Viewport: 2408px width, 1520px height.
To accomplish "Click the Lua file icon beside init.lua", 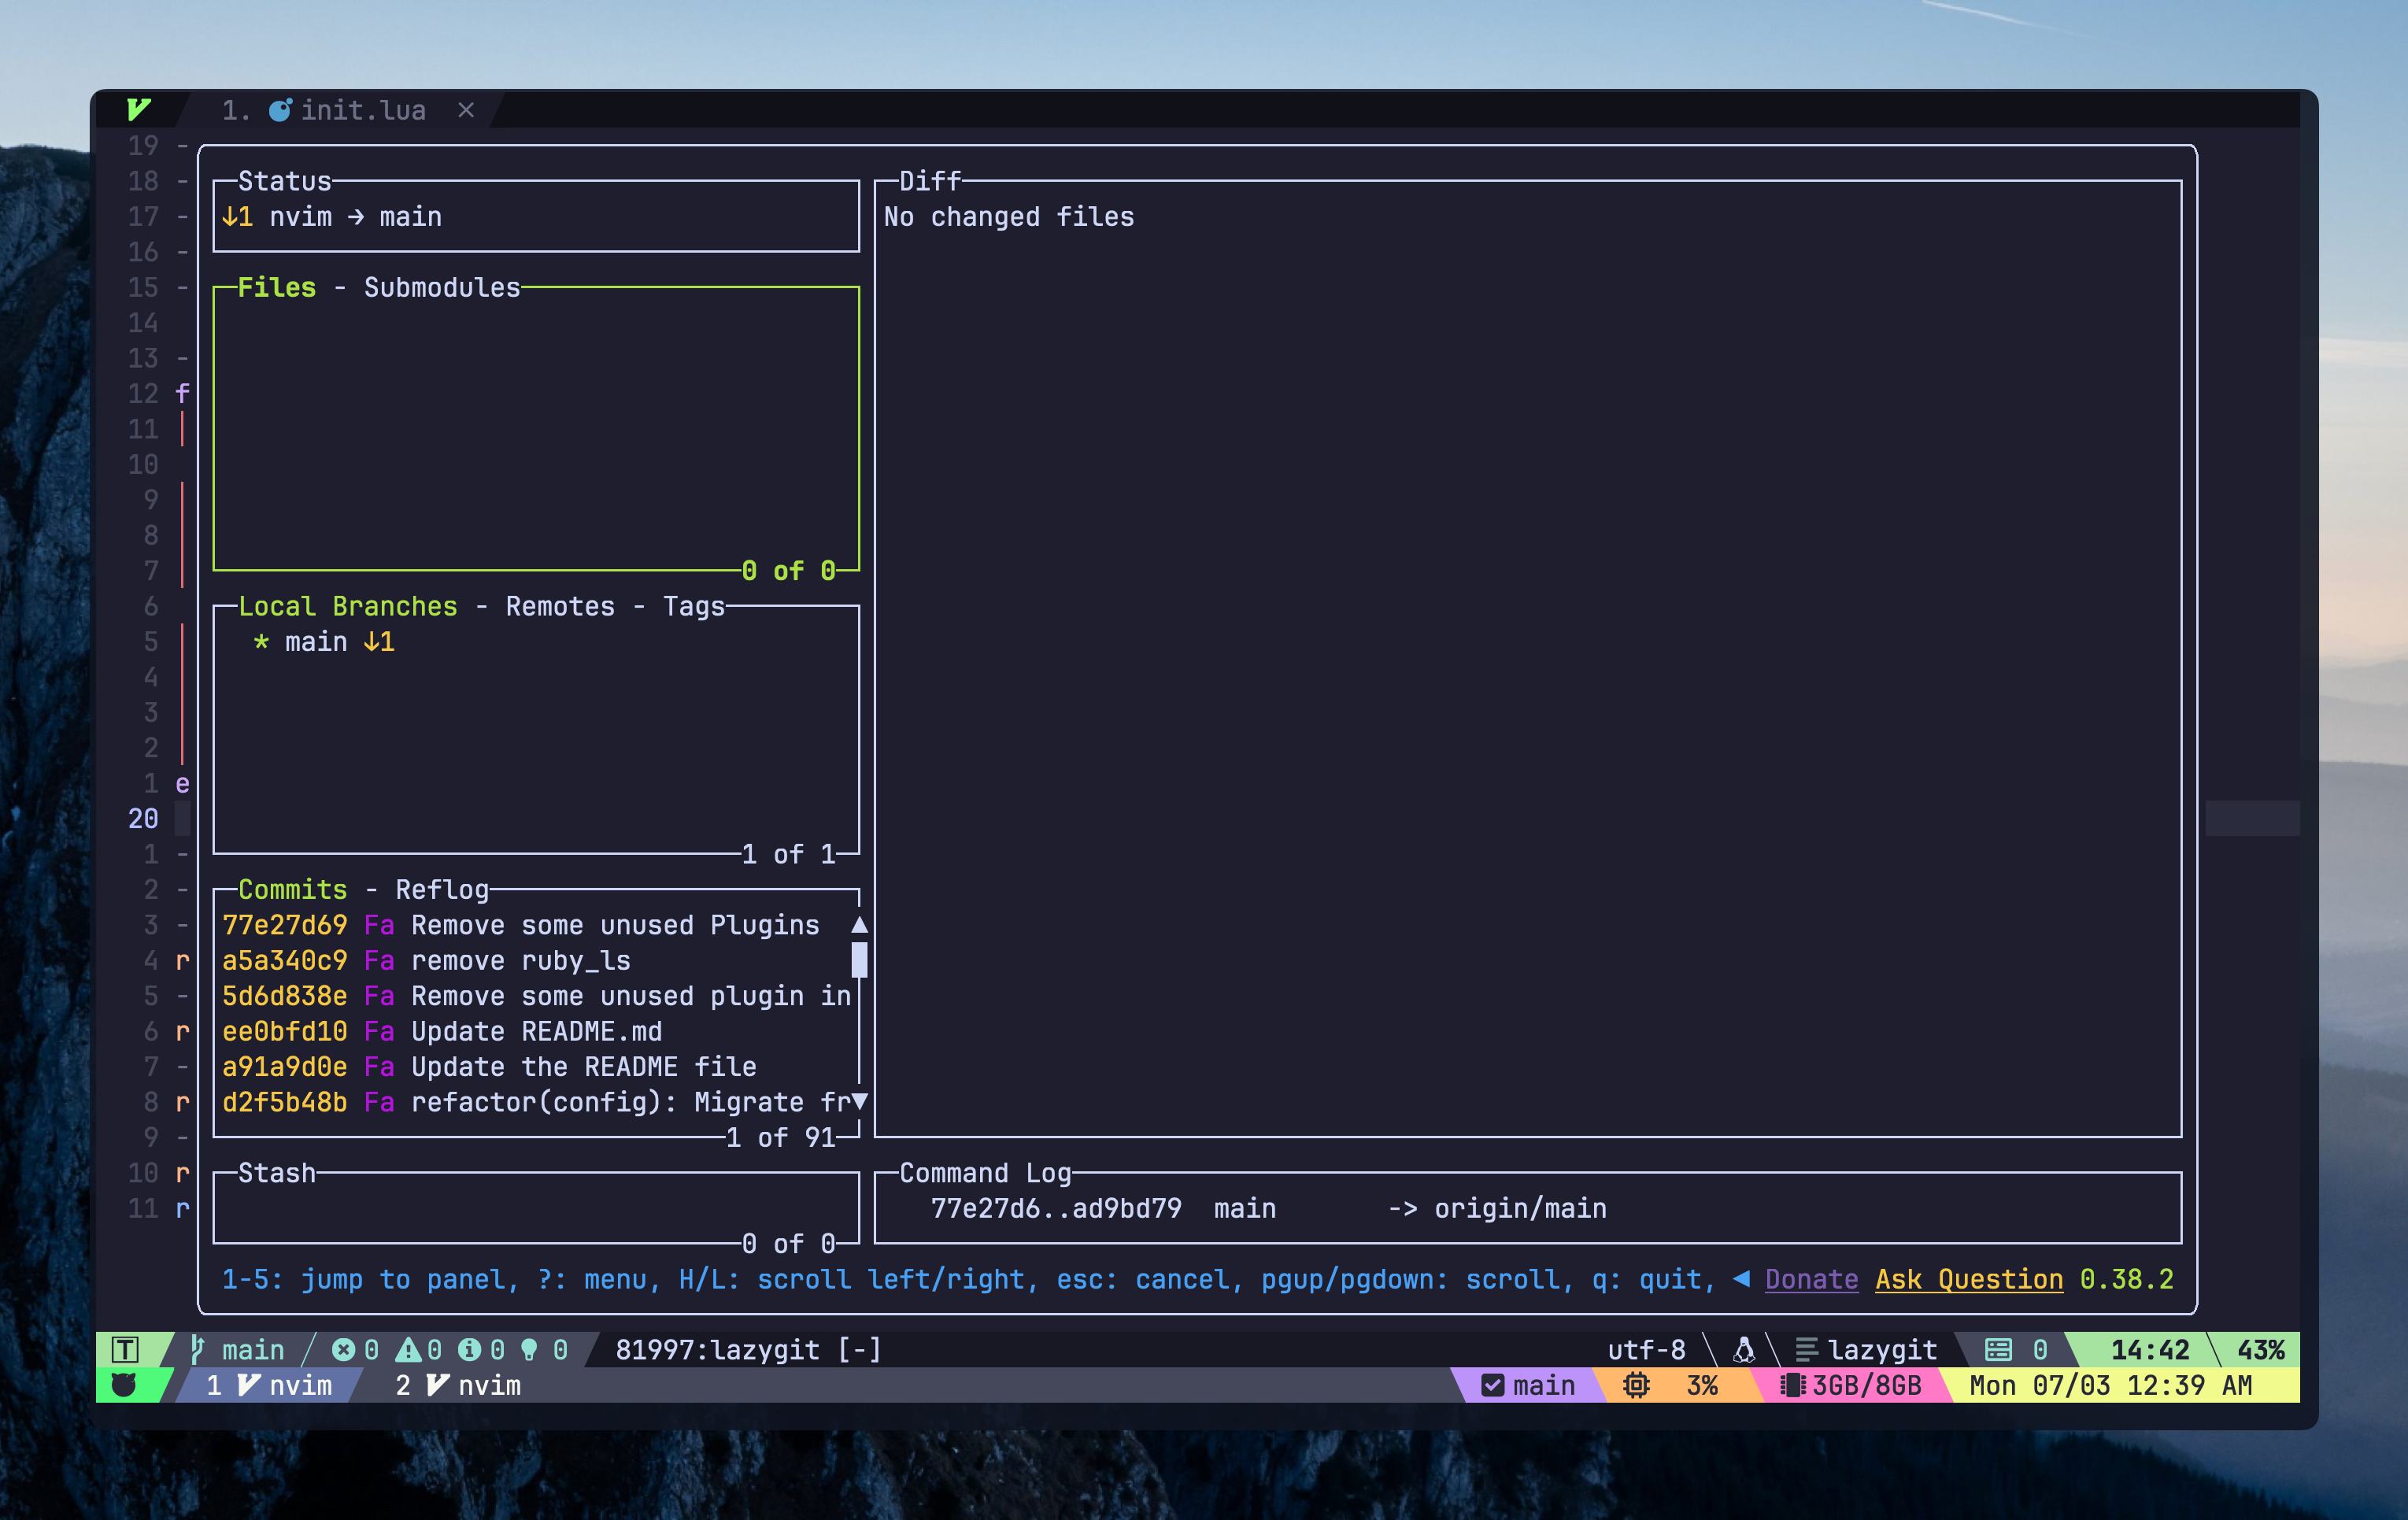I will coord(280,110).
